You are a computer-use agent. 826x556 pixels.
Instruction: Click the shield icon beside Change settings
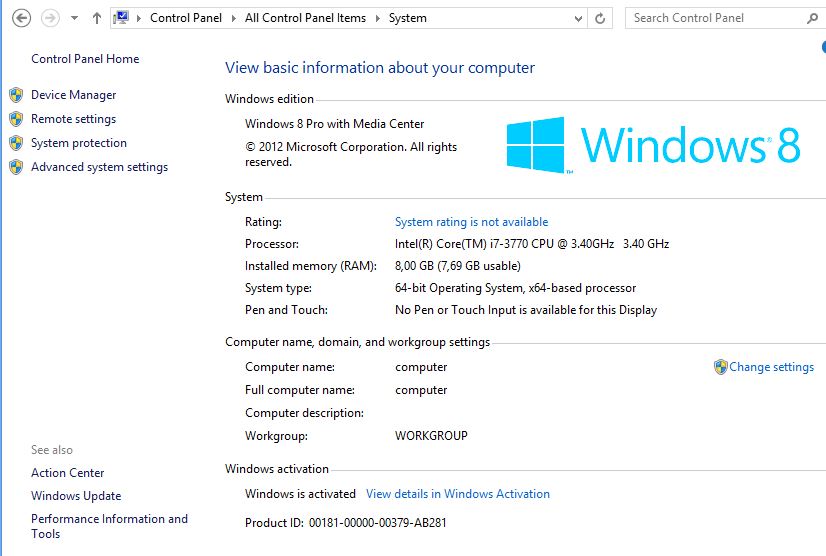click(x=721, y=367)
